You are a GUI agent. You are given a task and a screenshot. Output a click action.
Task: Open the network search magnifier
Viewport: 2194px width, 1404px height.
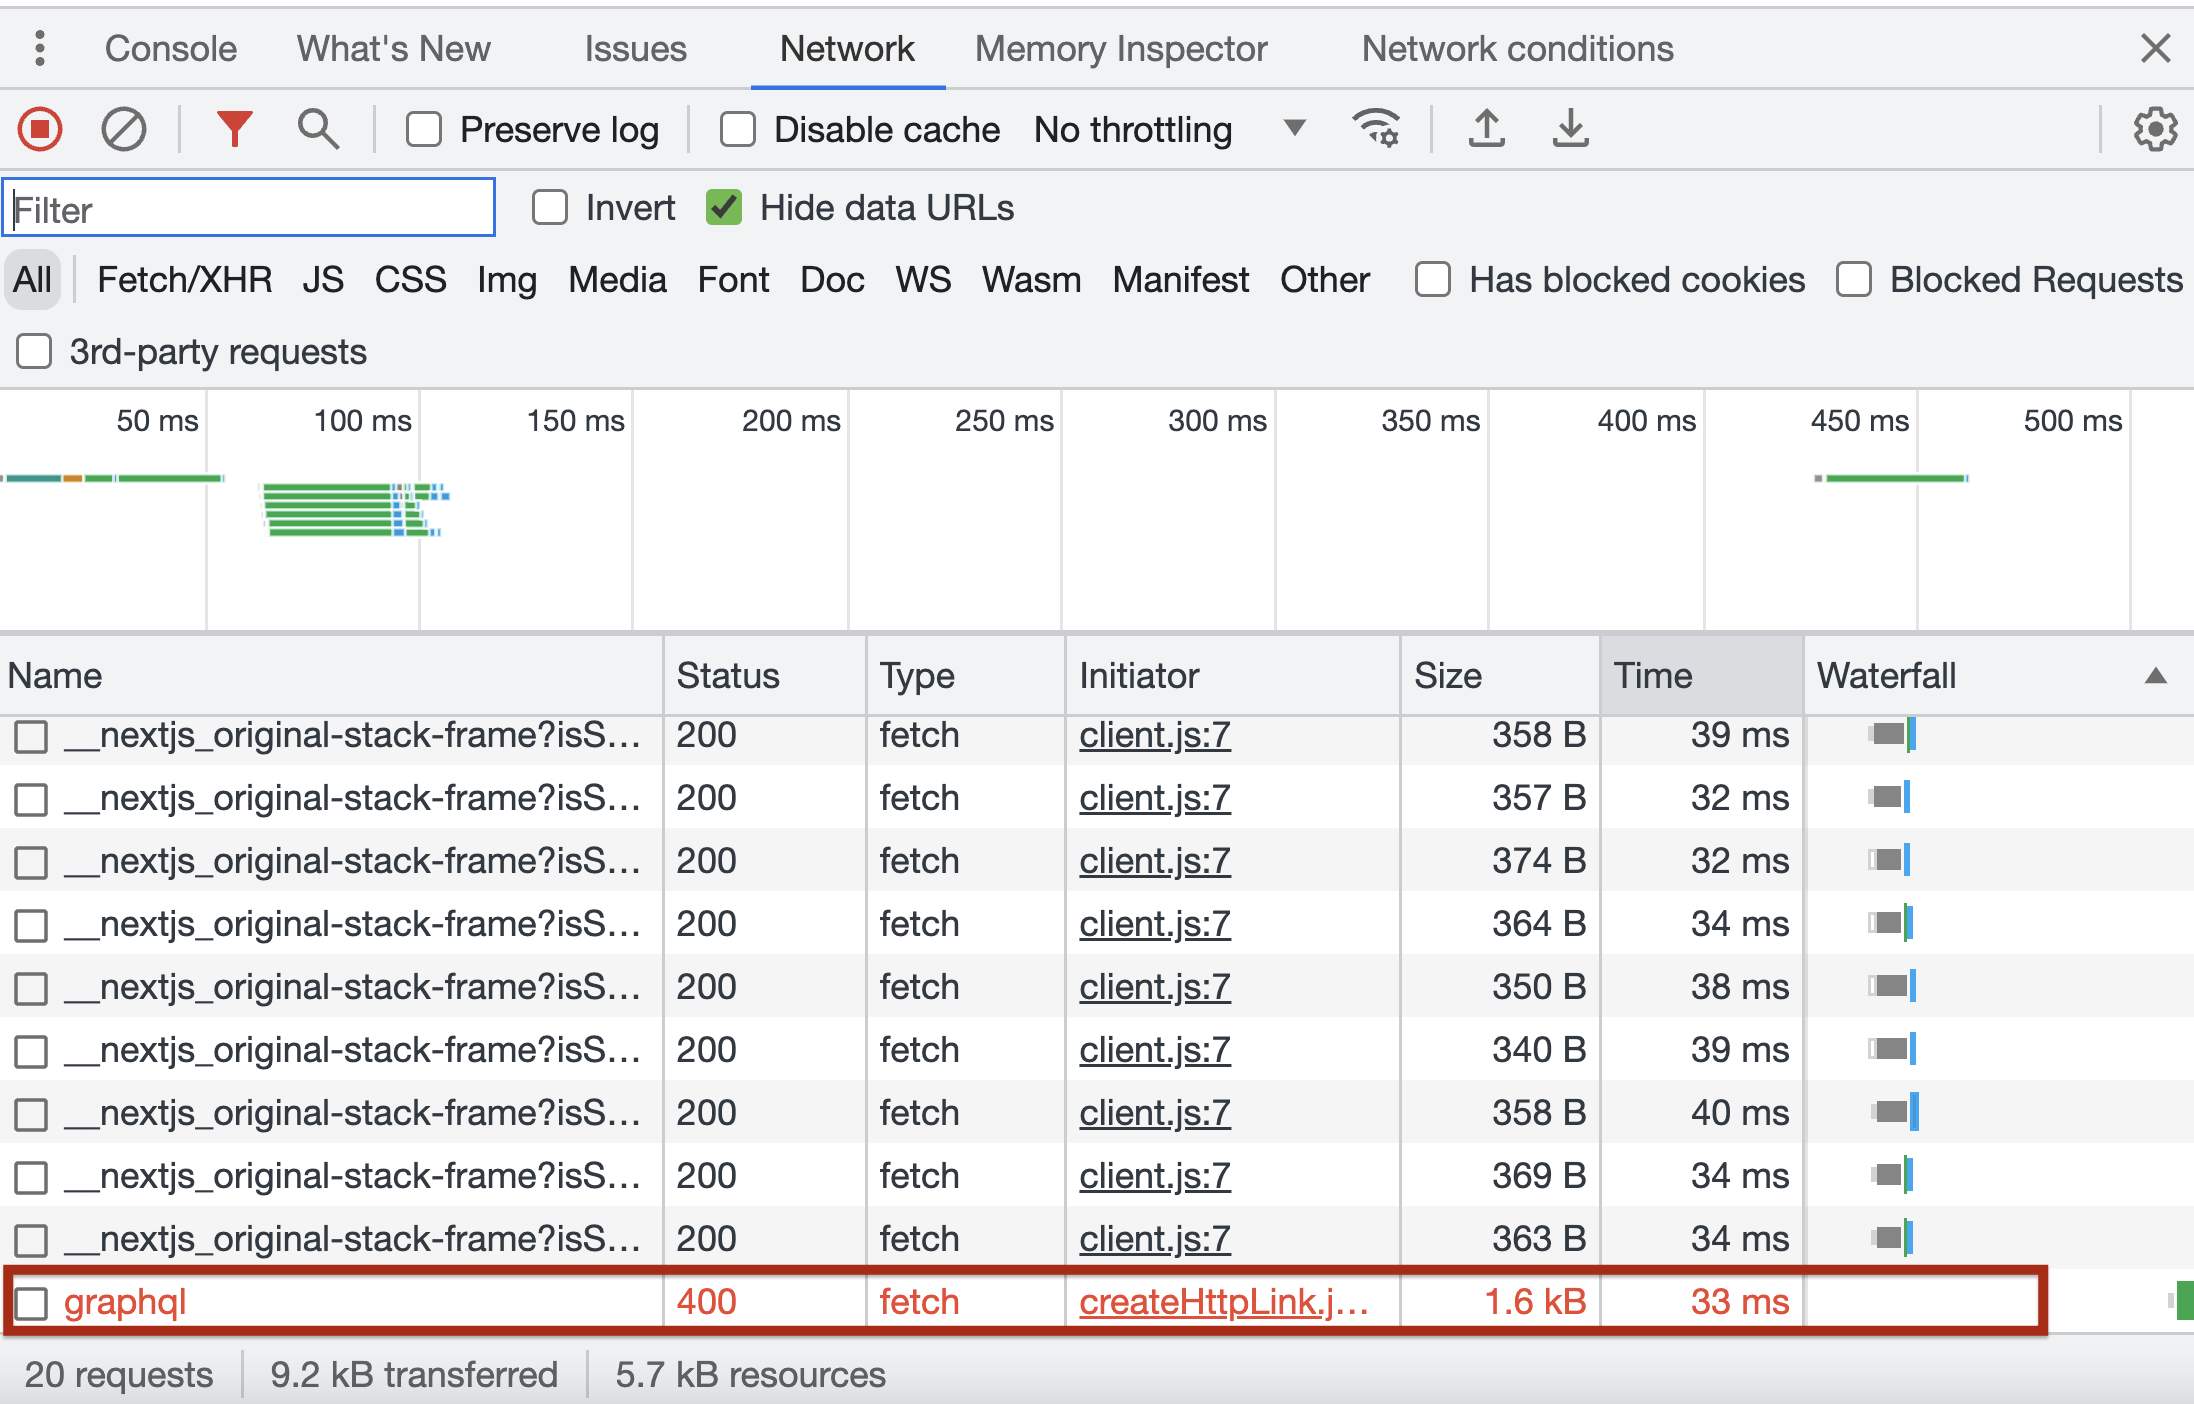click(x=318, y=130)
